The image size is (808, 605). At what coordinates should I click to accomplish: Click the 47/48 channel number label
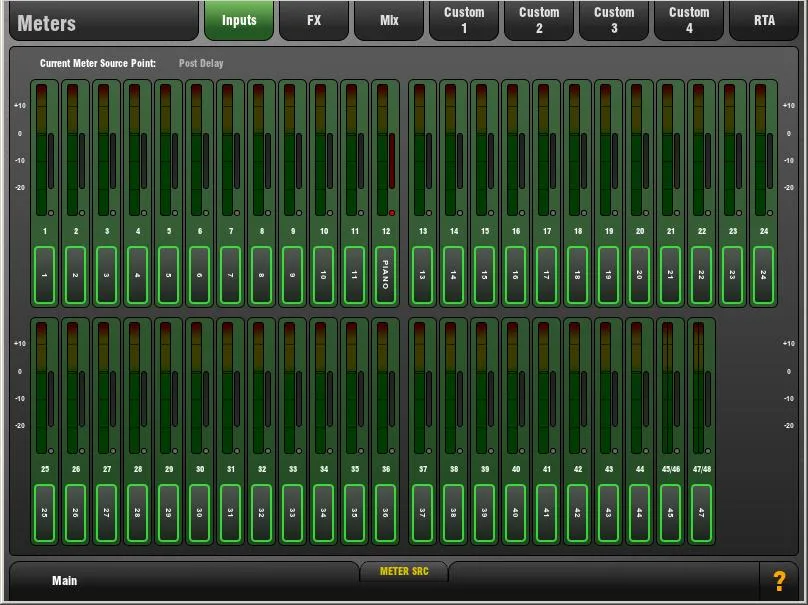(x=701, y=469)
